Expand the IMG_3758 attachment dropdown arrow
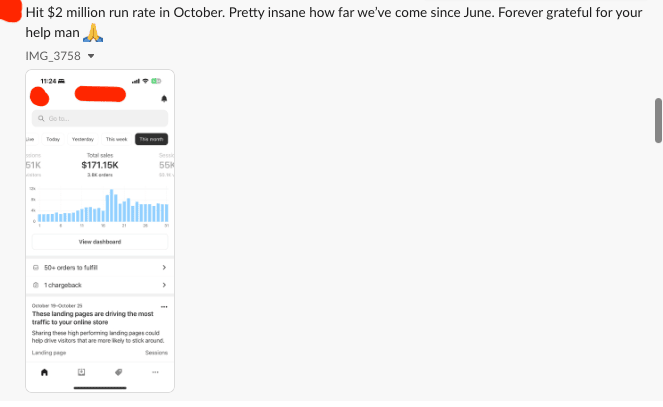The height and width of the screenshot is (407, 663). click(x=91, y=56)
